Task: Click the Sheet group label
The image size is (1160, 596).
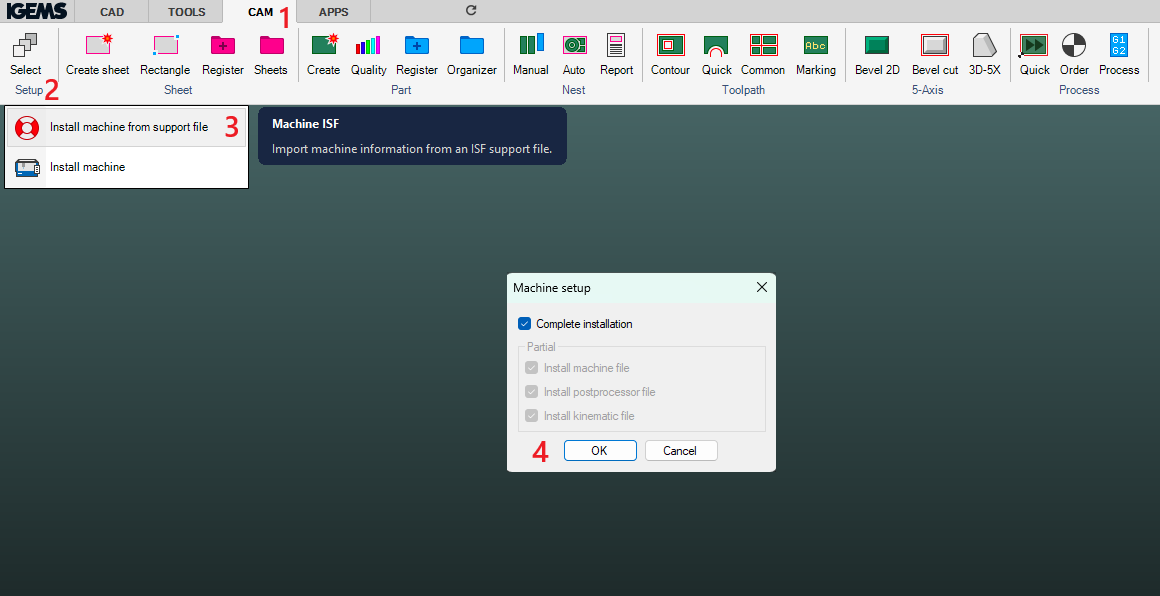Action: click(x=178, y=90)
